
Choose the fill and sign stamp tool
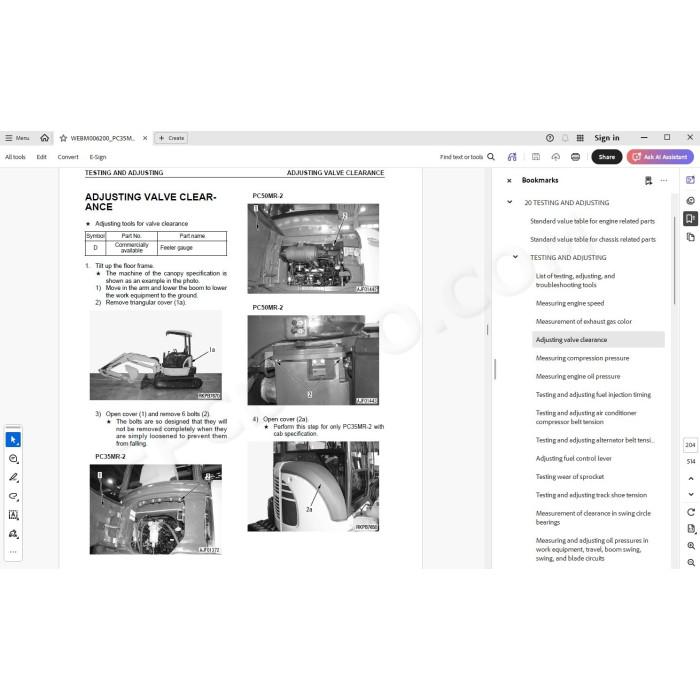13,534
